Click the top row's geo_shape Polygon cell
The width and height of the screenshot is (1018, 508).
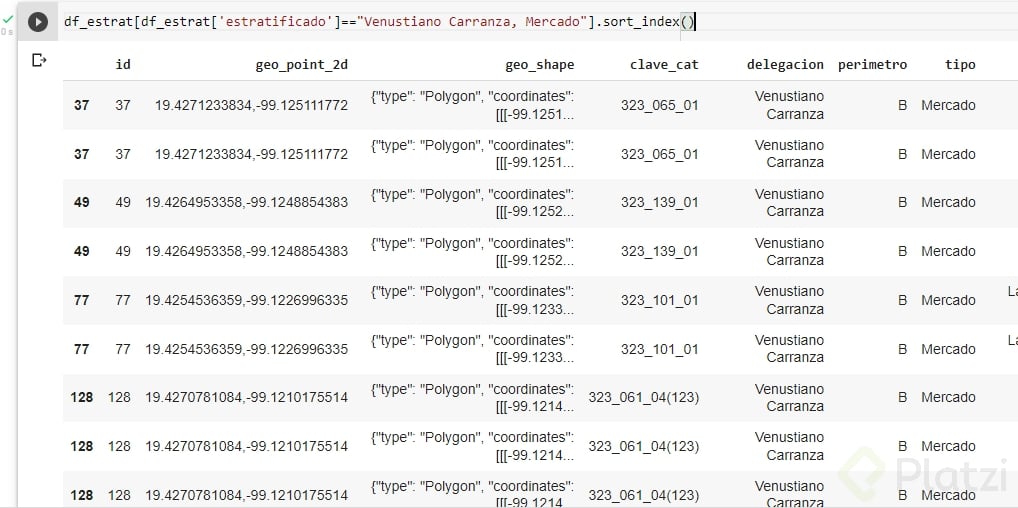(472, 105)
